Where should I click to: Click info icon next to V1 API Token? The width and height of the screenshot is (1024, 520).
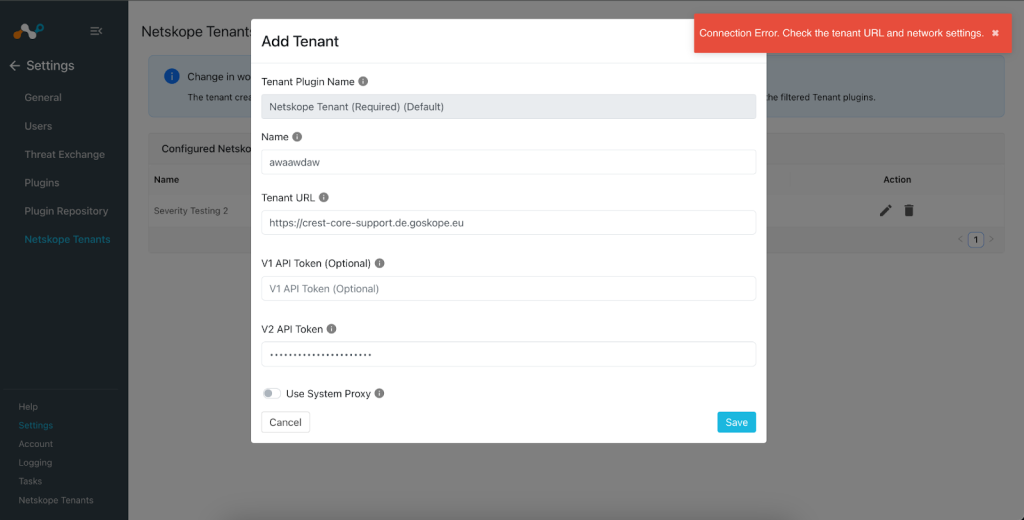coord(379,263)
